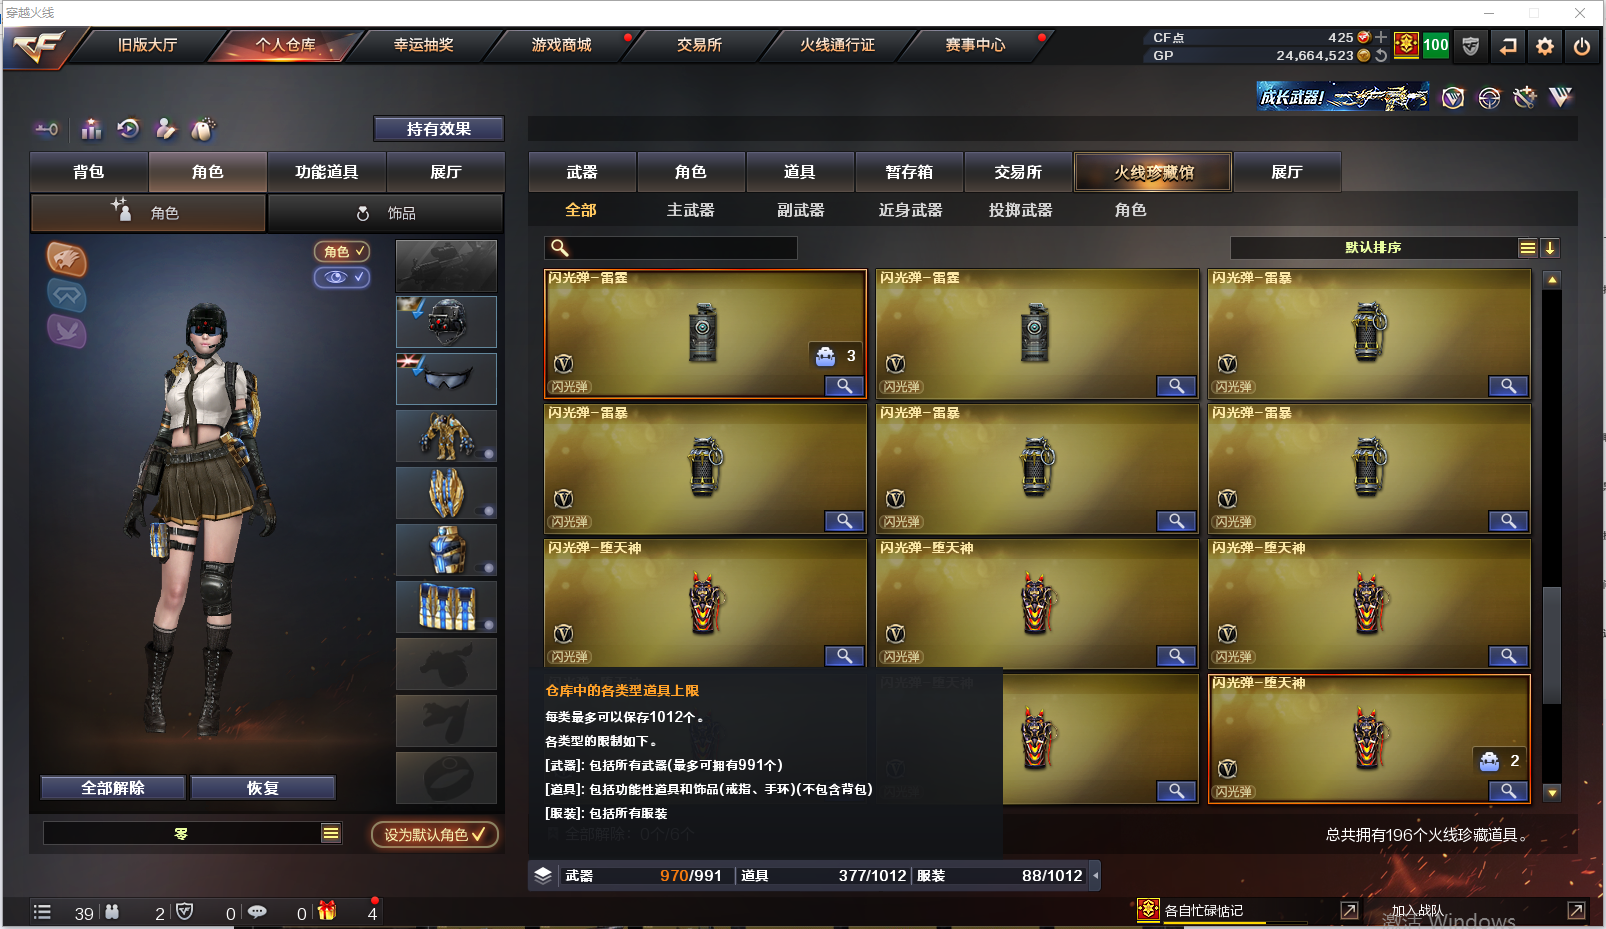Select the 主武器 filter tab
This screenshot has height=929, width=1606.
(x=690, y=210)
